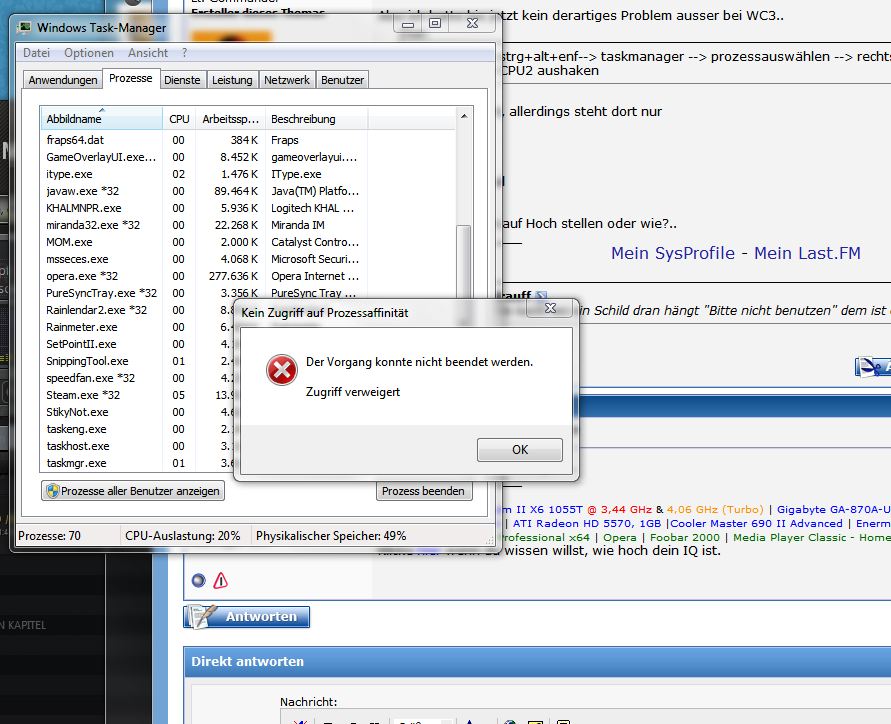Click the red report-post warning icon

coord(220,580)
